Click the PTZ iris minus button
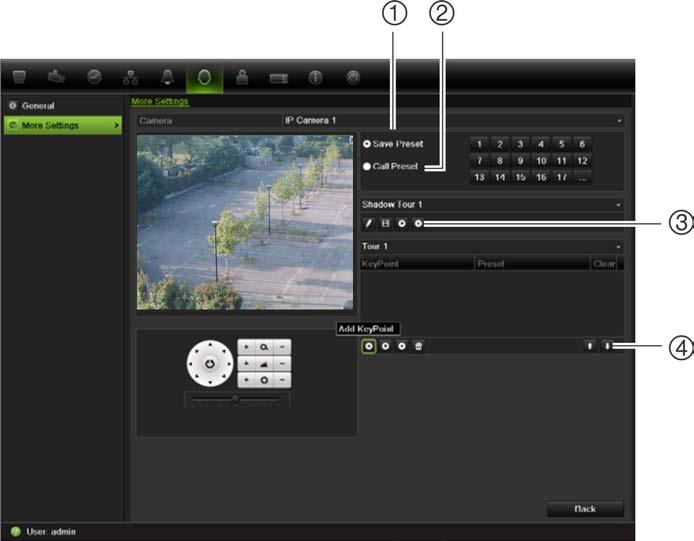This screenshot has width=694, height=541. click(282, 380)
